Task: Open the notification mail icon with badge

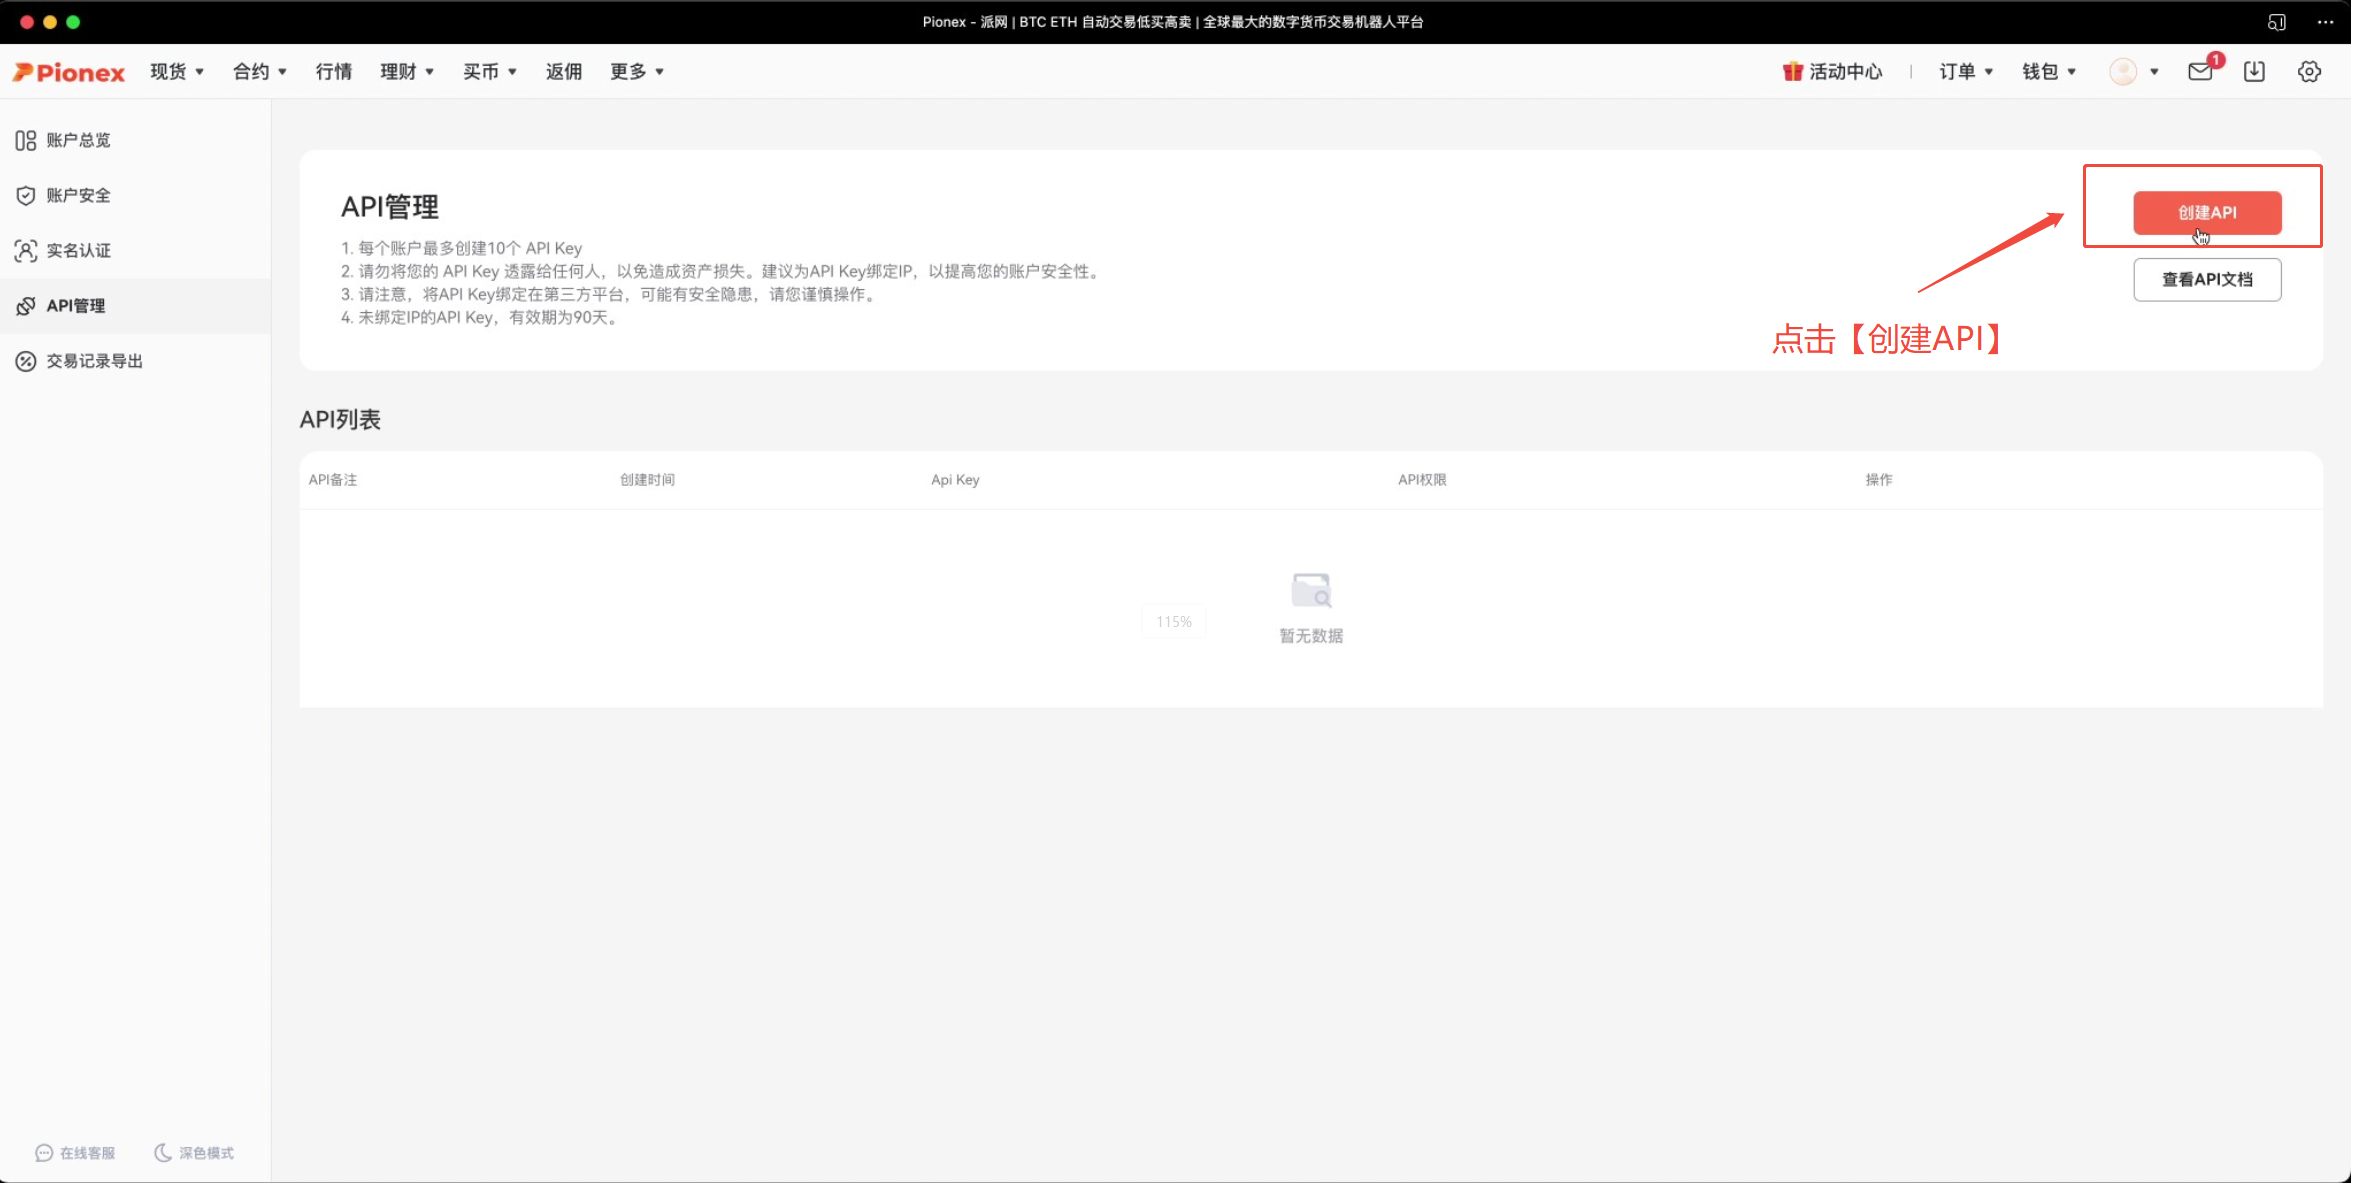Action: [x=2199, y=71]
